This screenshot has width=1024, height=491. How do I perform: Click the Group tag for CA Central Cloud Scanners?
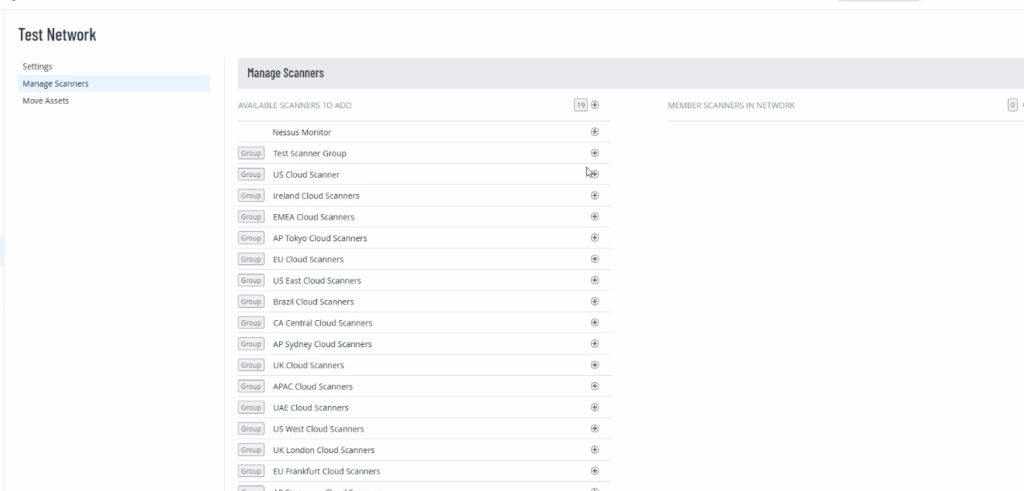(x=250, y=323)
